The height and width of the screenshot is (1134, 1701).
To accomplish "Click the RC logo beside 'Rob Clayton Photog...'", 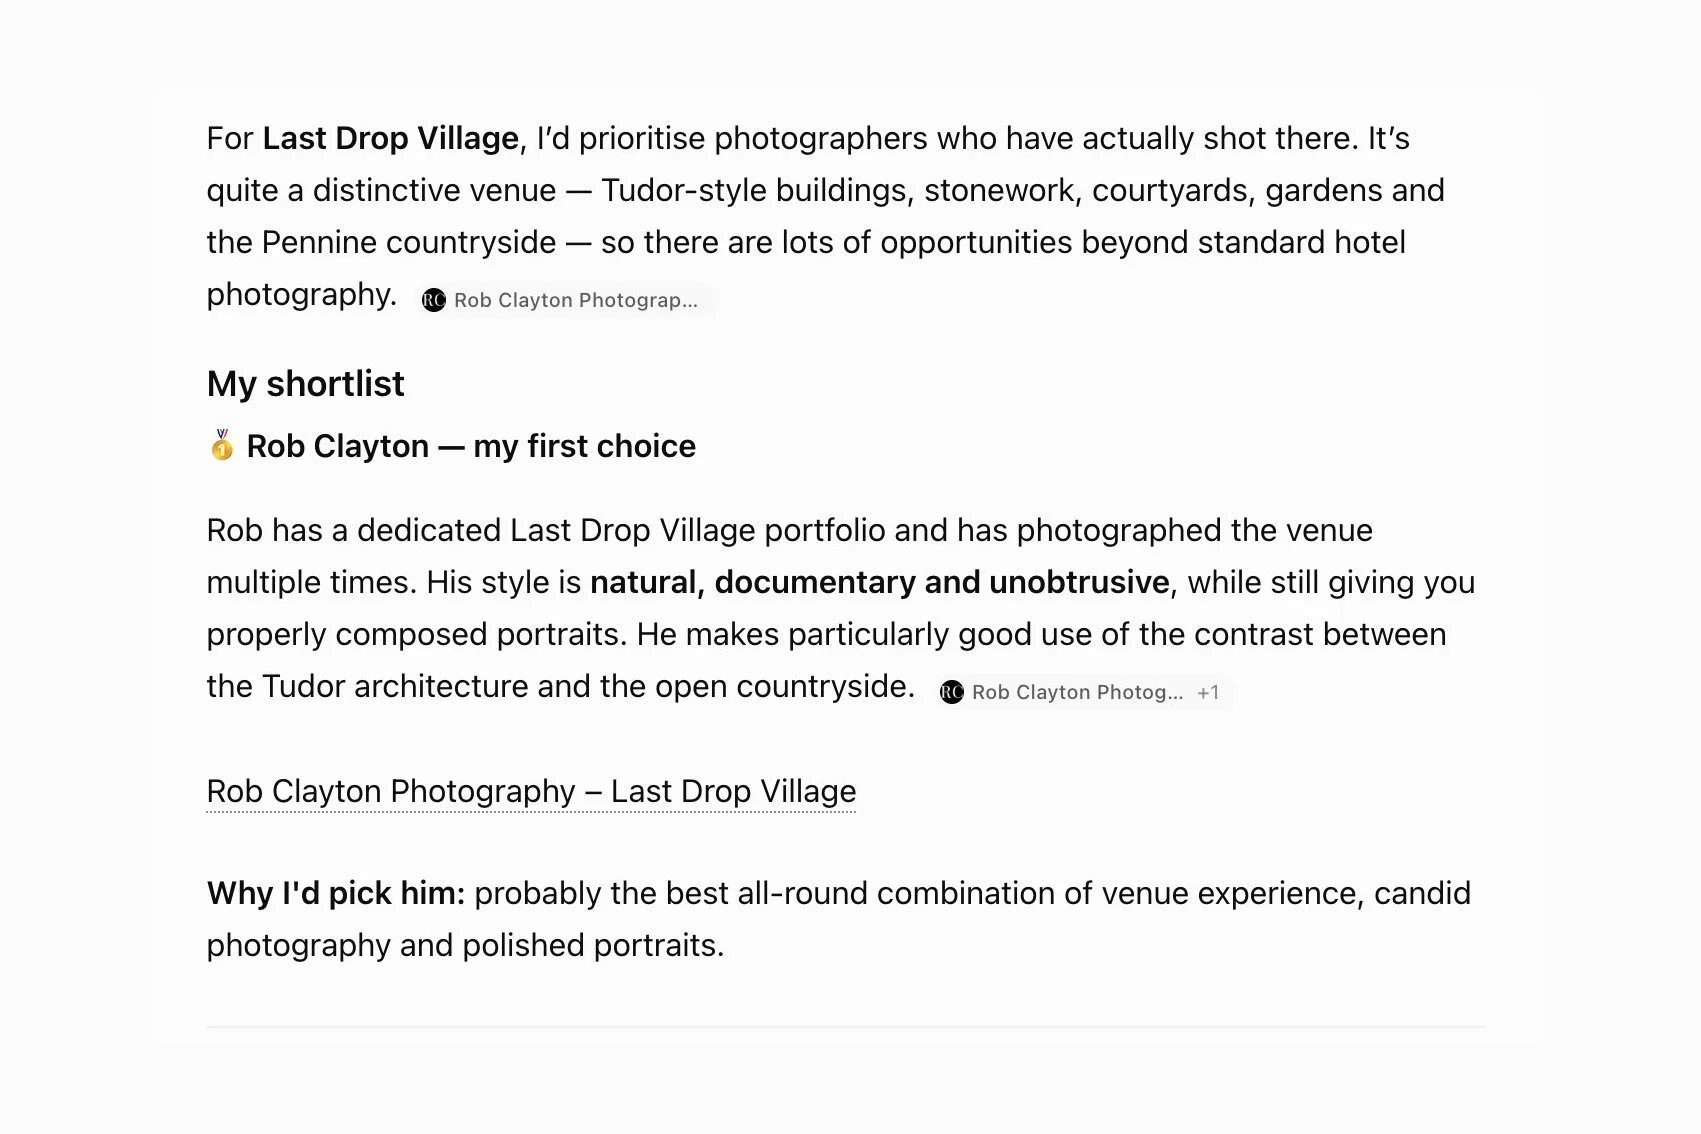I will point(952,692).
